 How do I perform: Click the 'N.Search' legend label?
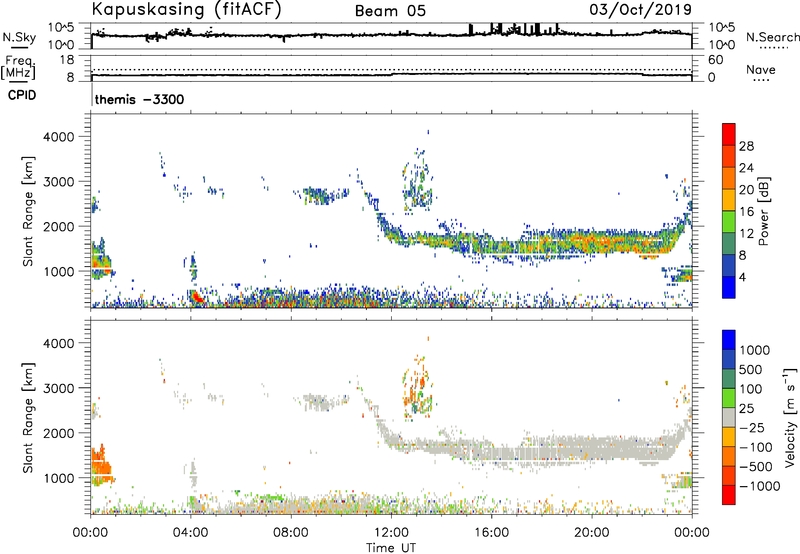[x=773, y=37]
